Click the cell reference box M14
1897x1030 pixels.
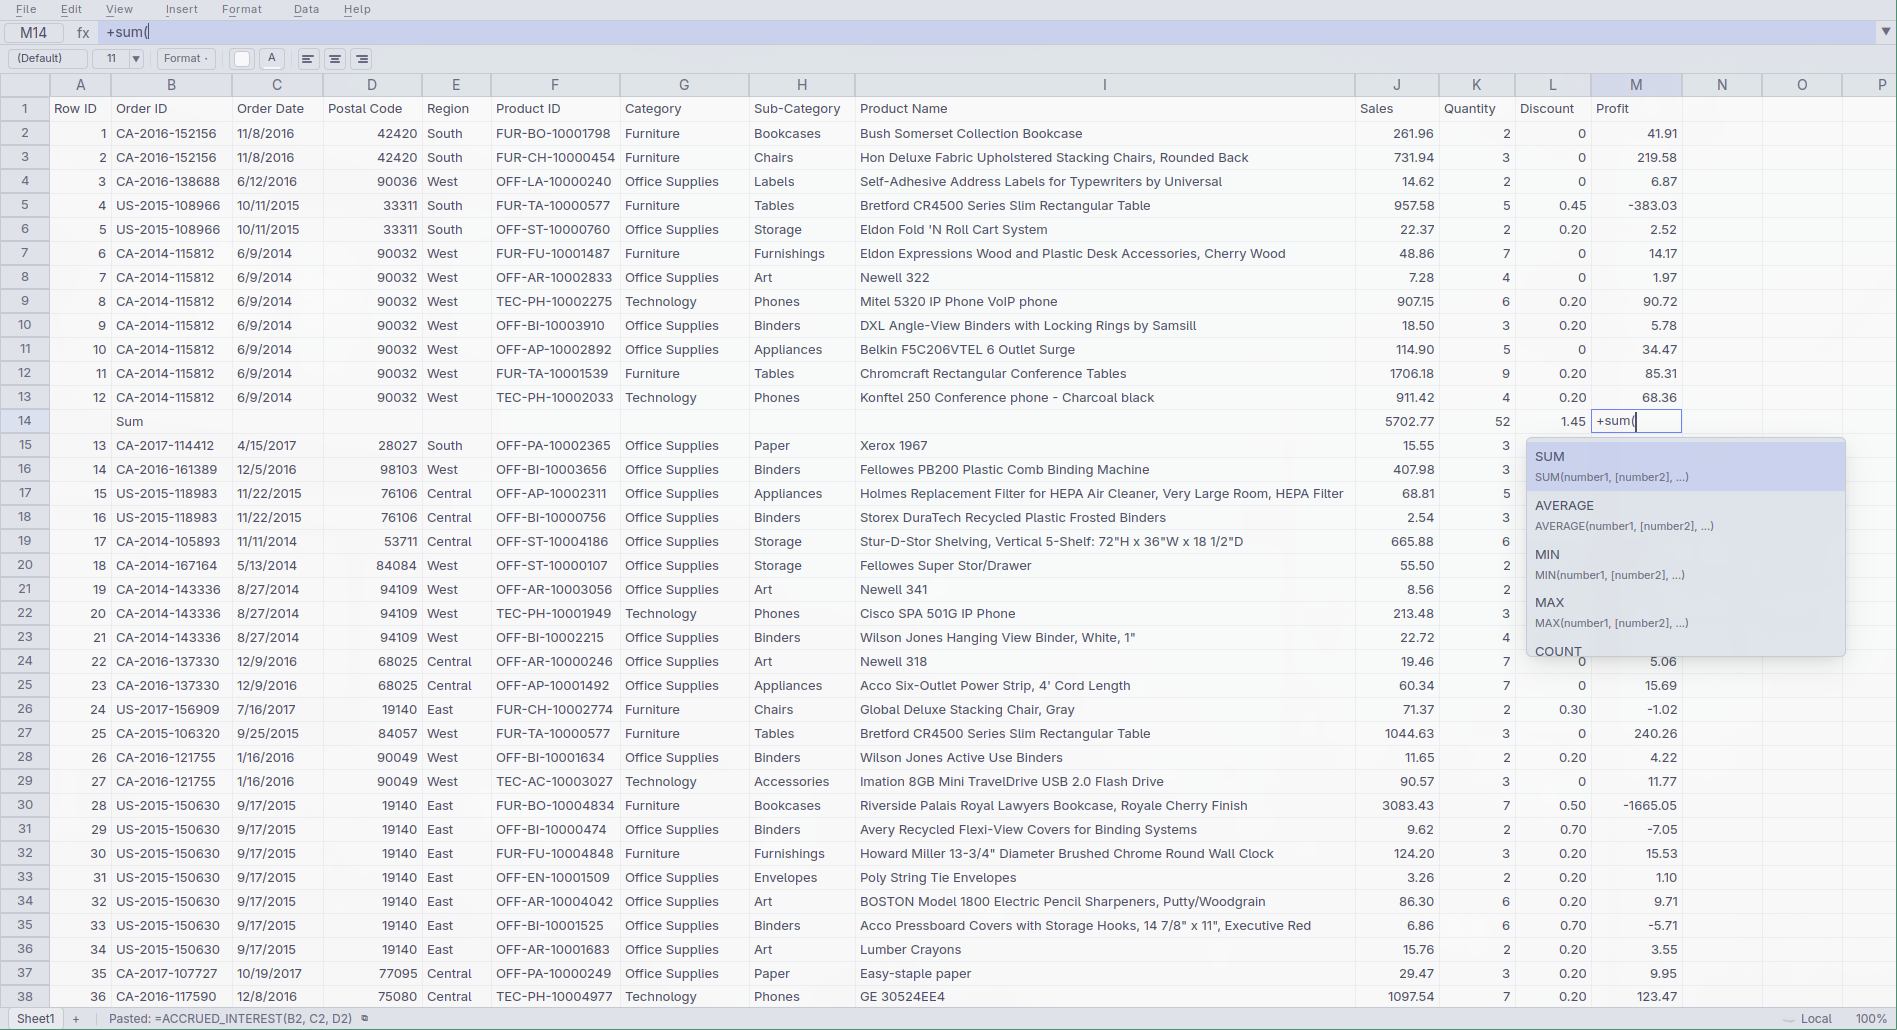33,33
